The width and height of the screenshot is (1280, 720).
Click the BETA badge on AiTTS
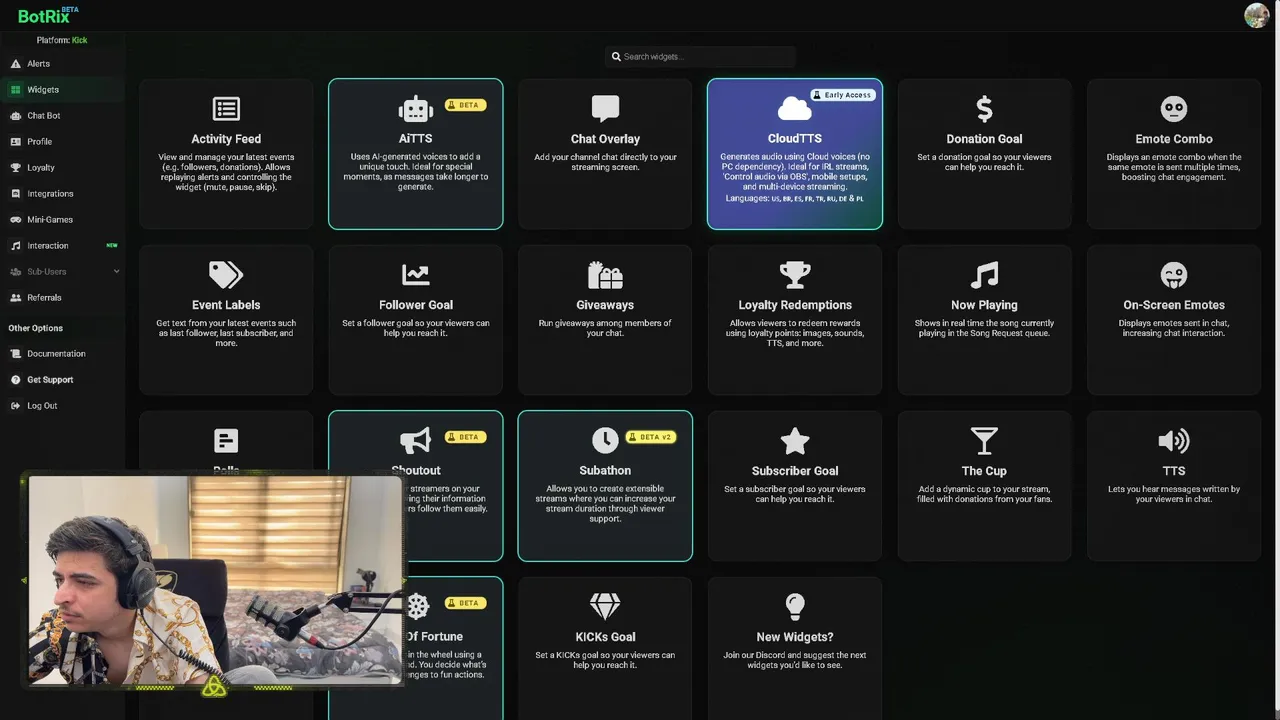click(465, 105)
